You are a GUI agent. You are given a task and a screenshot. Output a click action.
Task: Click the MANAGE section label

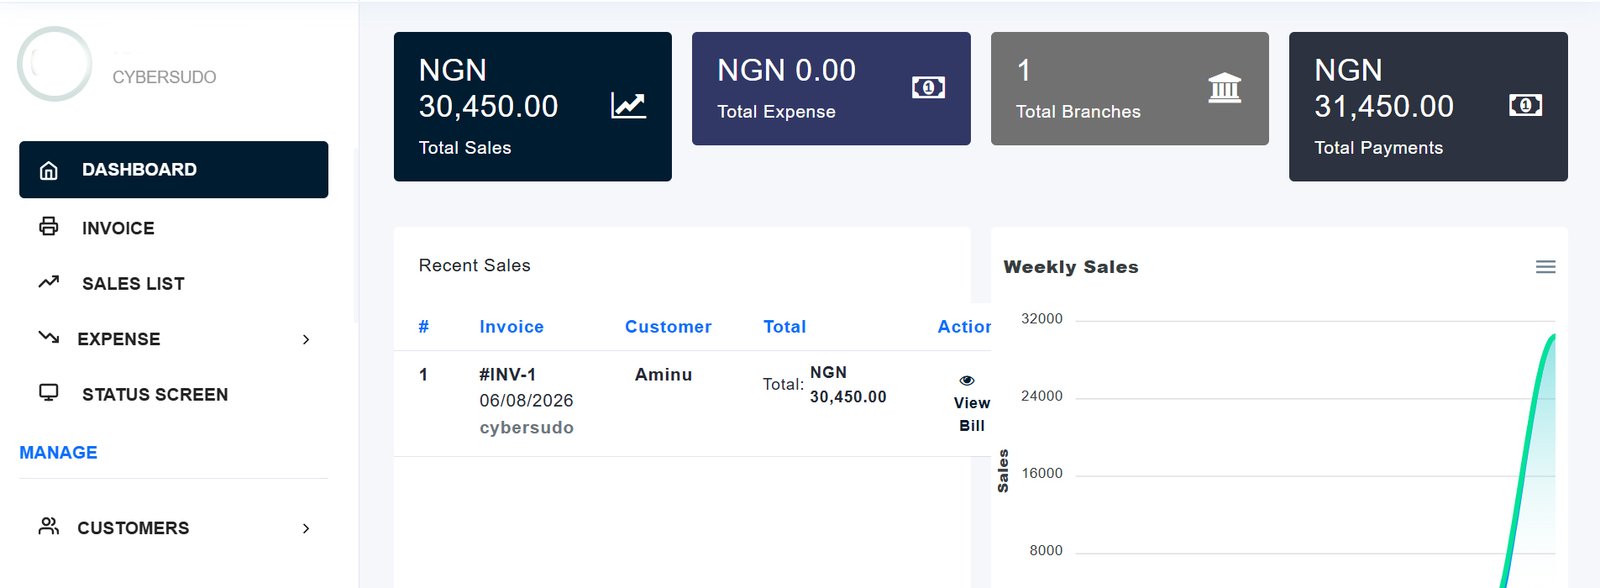click(58, 453)
